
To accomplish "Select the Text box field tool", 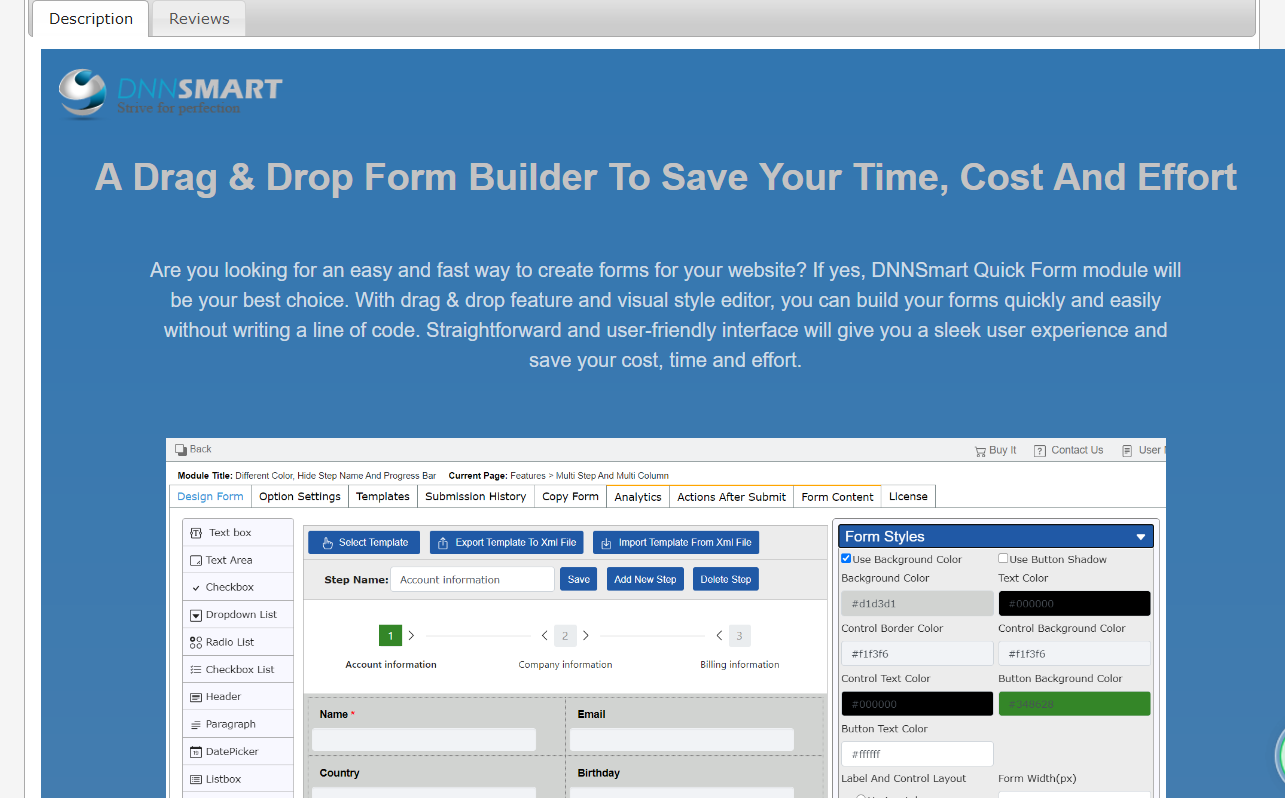I will point(238,533).
